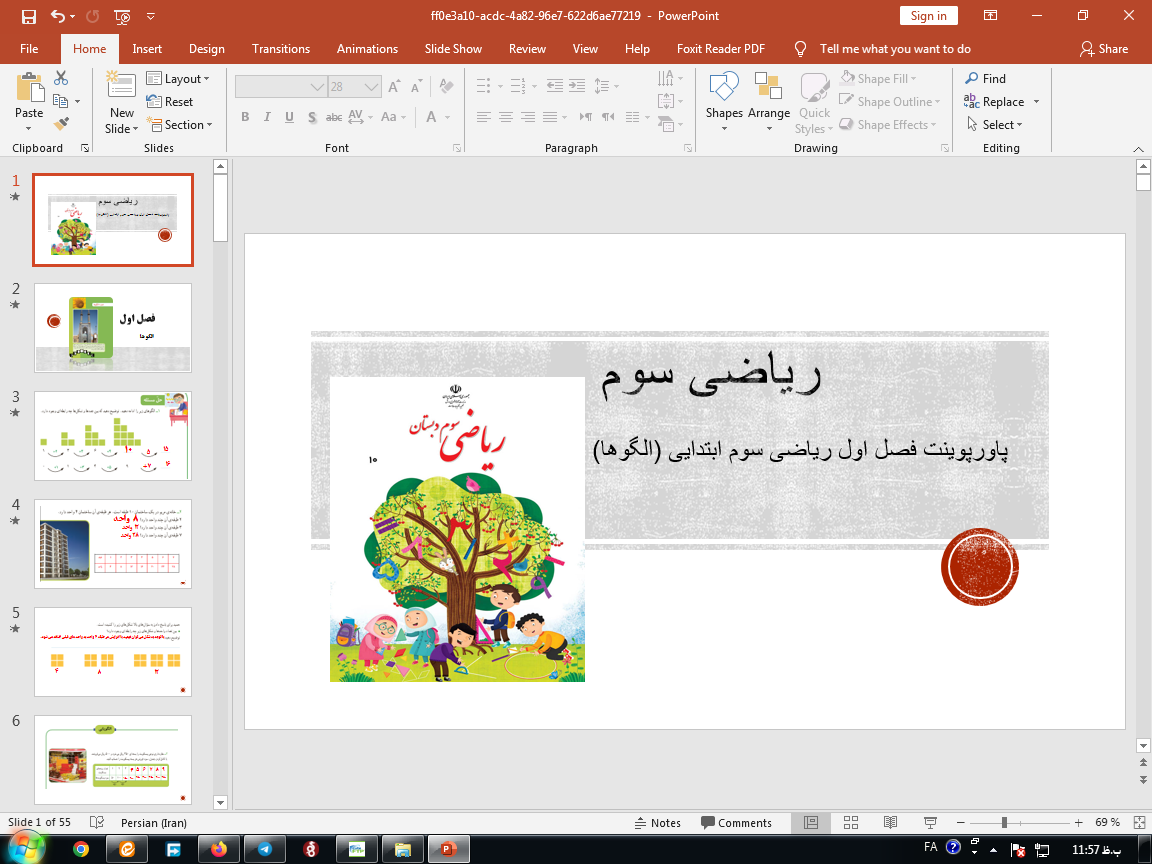Image resolution: width=1152 pixels, height=864 pixels.
Task: Click the Sign in button
Action: click(x=928, y=15)
